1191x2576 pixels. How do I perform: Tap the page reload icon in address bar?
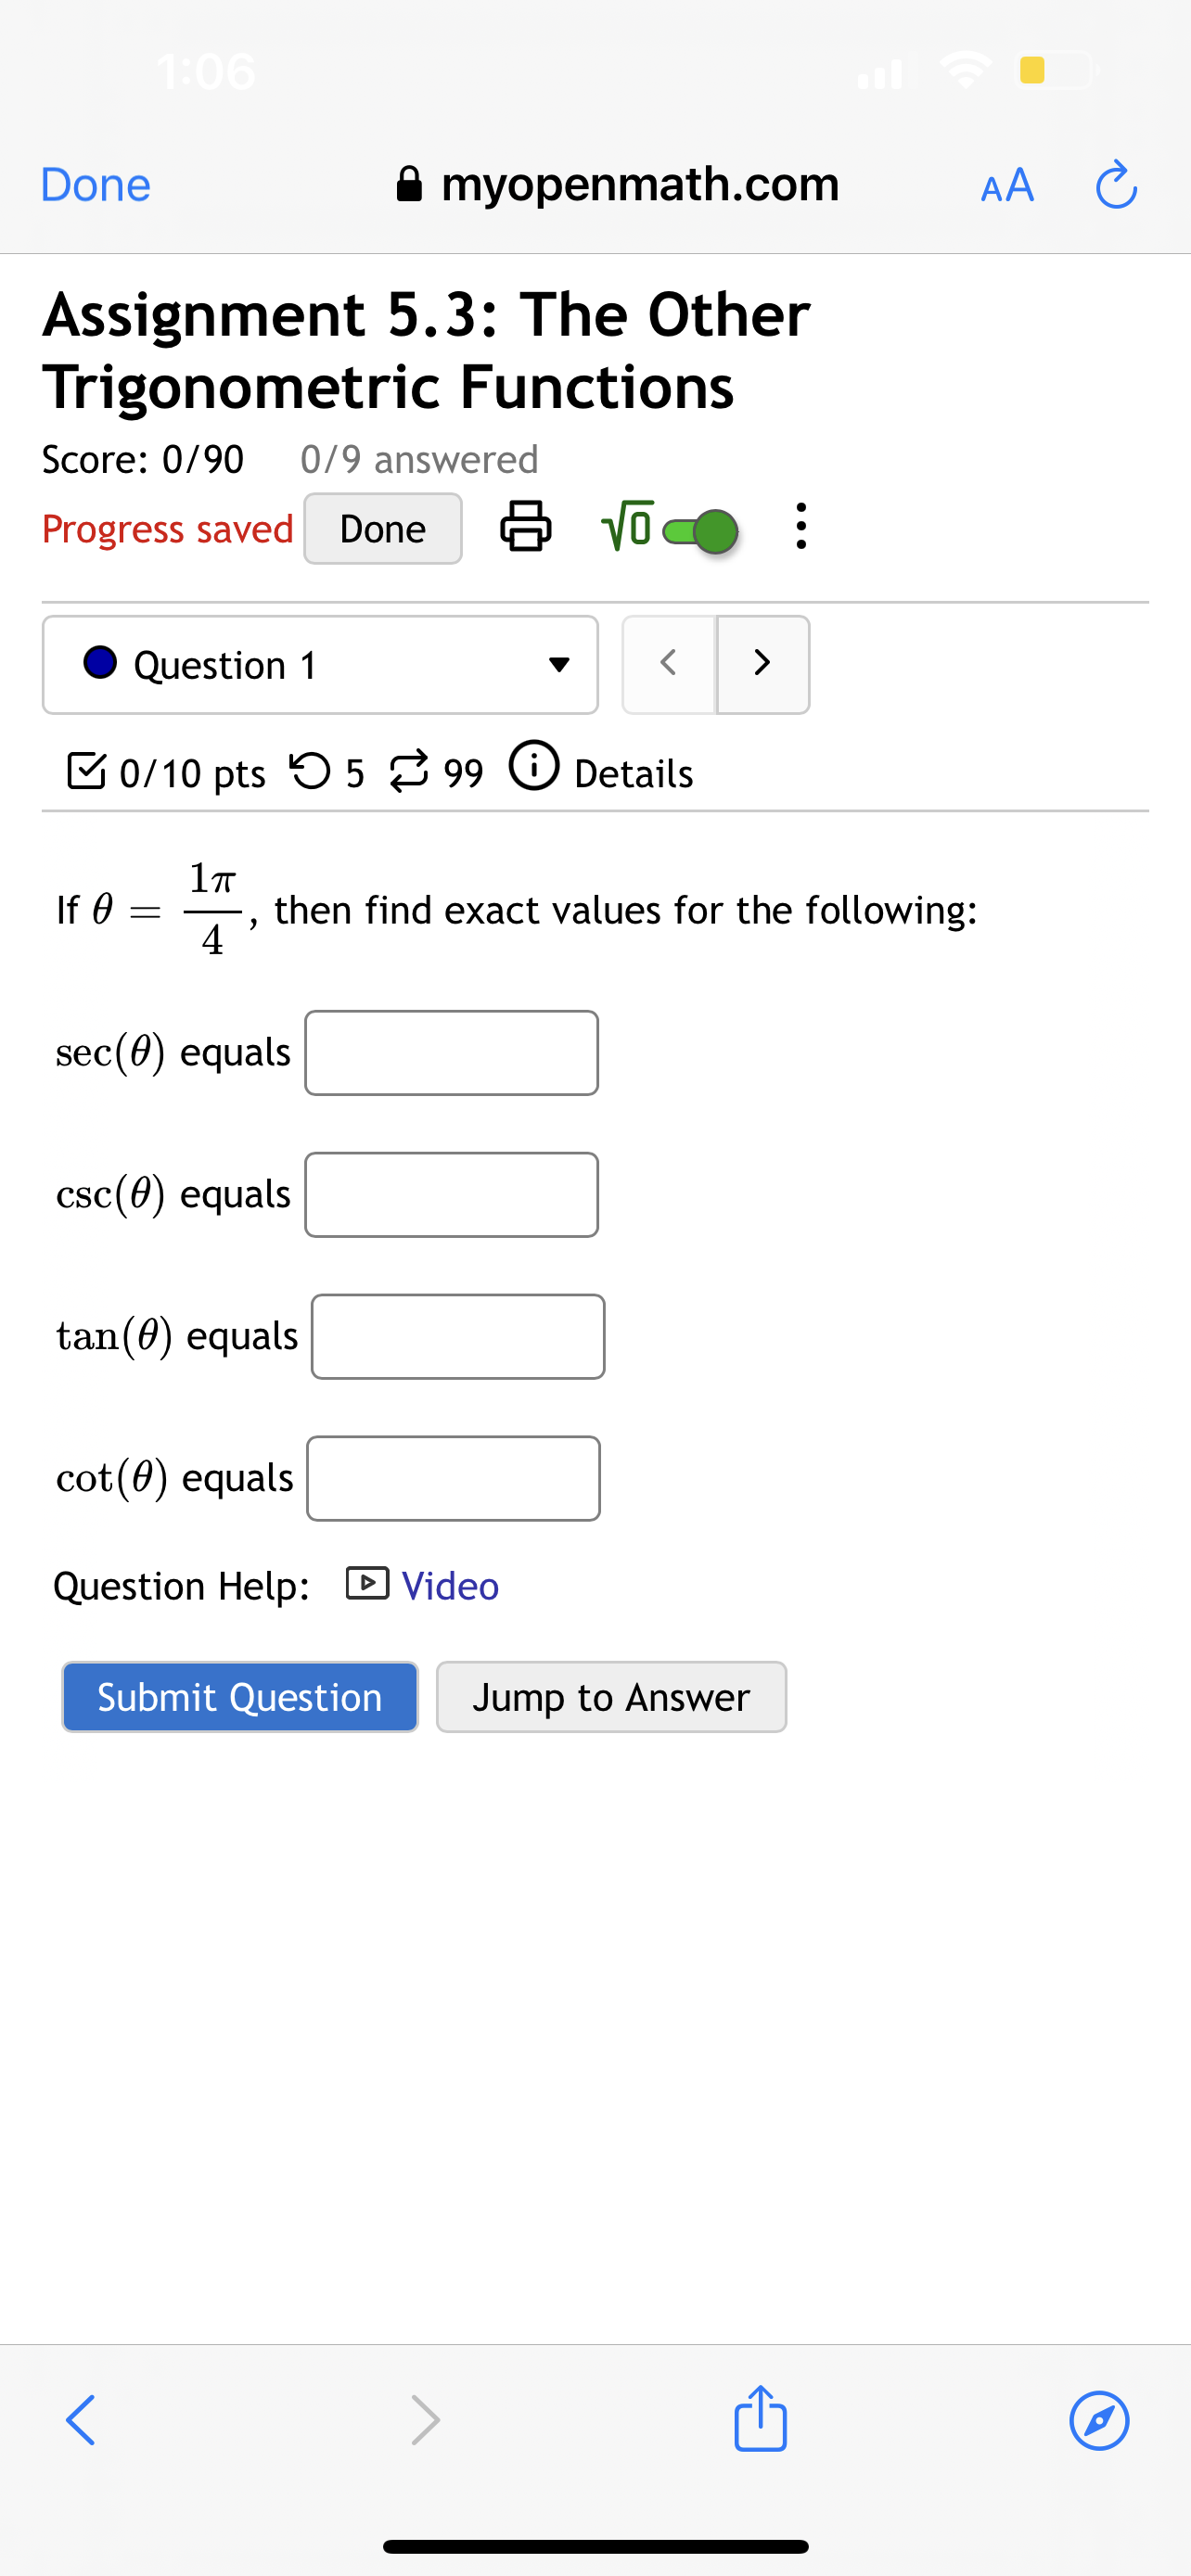1116,184
